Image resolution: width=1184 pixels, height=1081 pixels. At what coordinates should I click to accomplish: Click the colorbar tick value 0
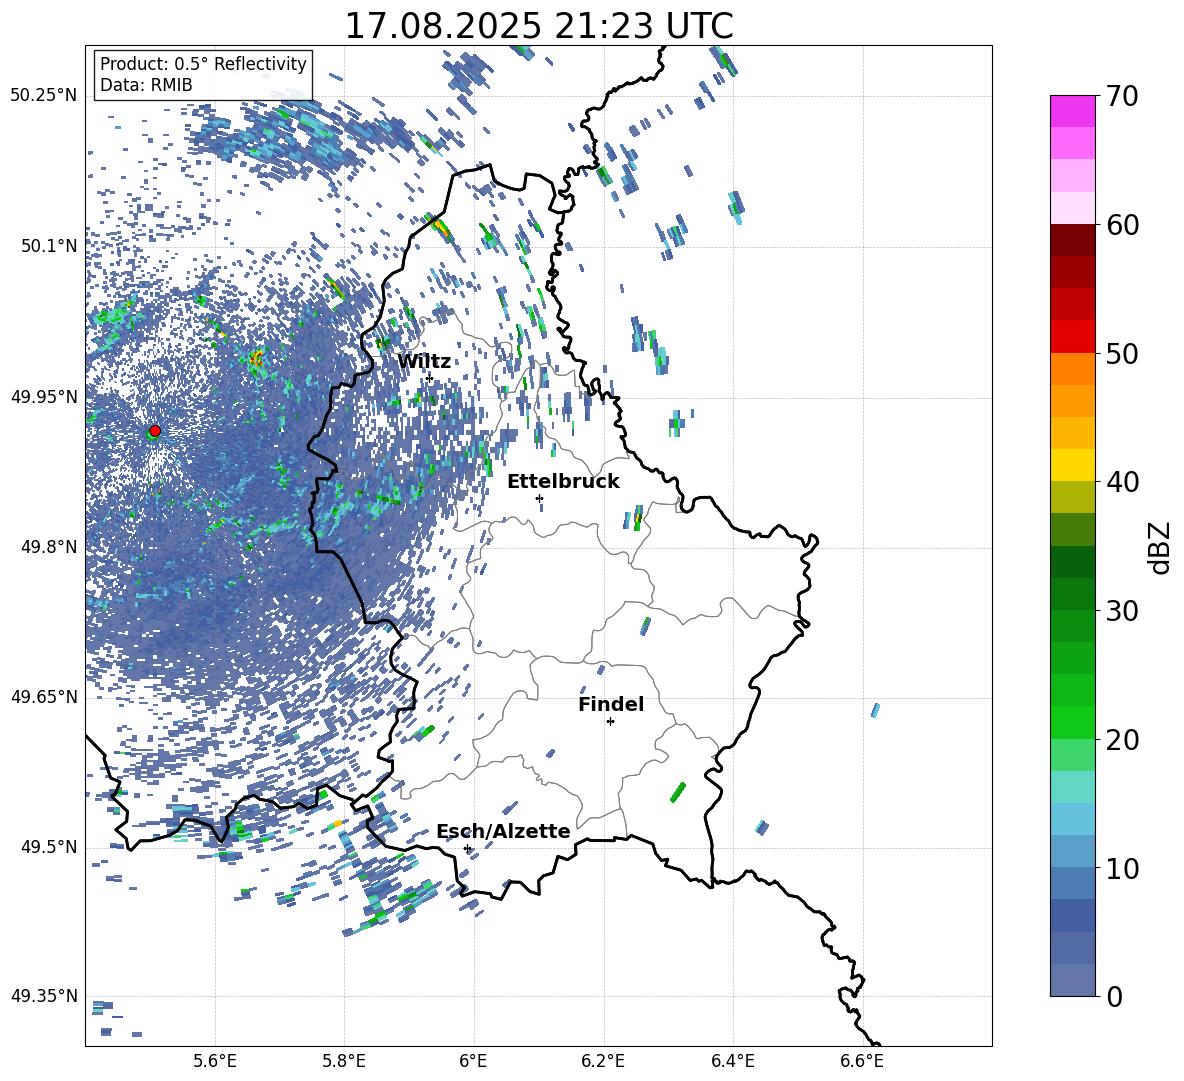tap(1114, 996)
